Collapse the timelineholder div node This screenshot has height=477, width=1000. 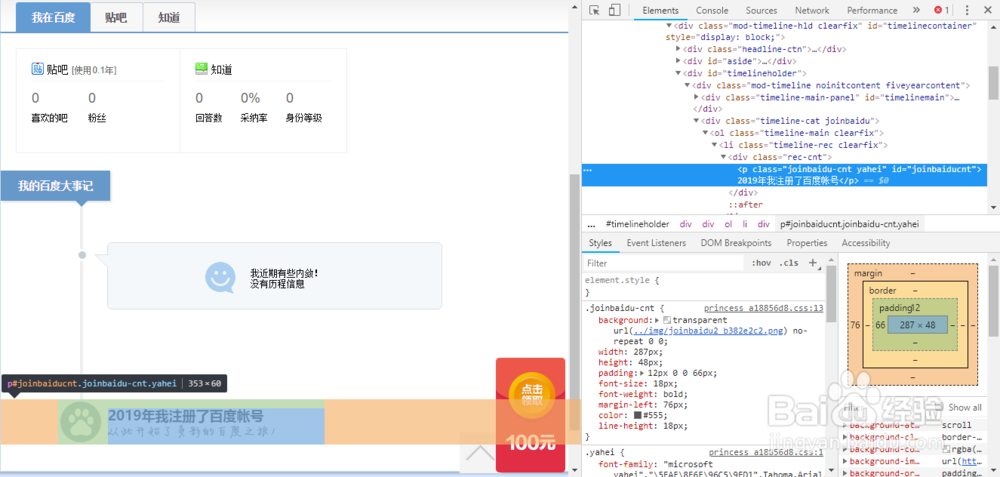[x=678, y=73]
